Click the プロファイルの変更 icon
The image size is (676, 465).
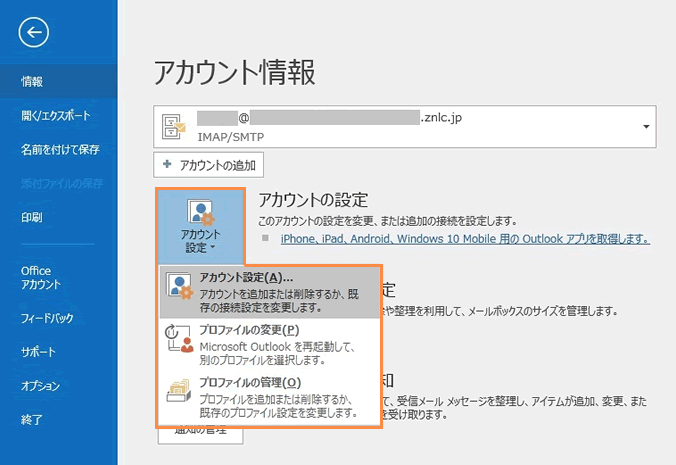click(178, 338)
